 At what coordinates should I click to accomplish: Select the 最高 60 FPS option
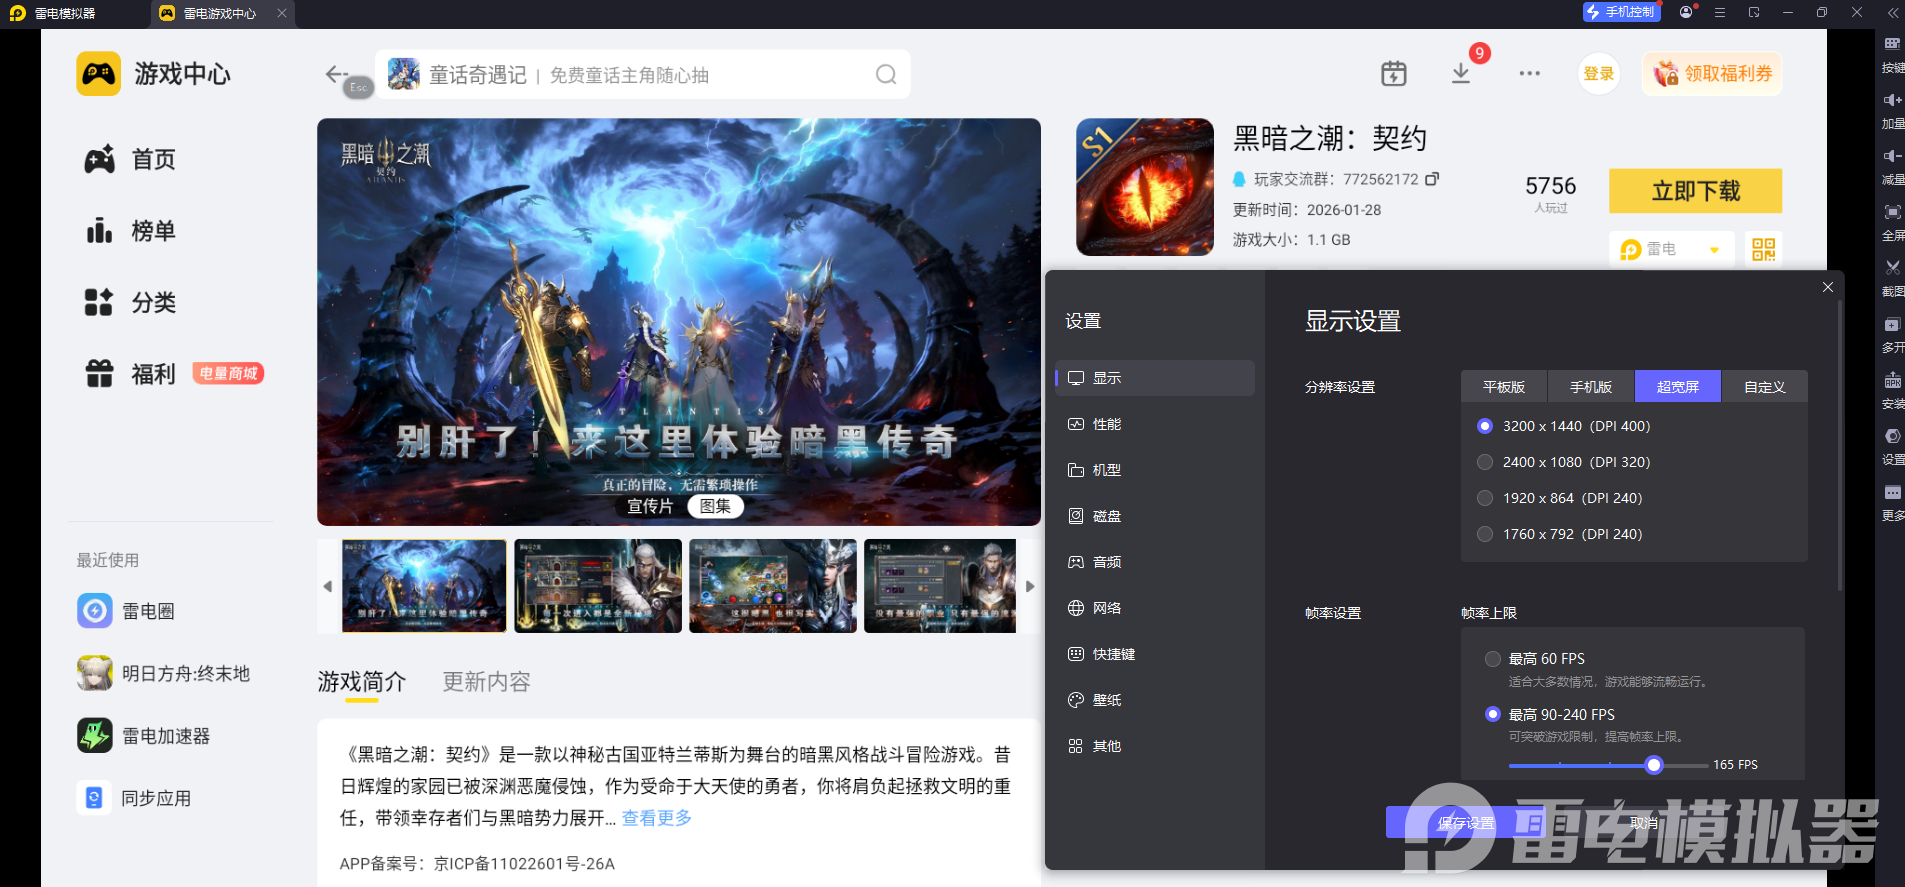[1493, 659]
